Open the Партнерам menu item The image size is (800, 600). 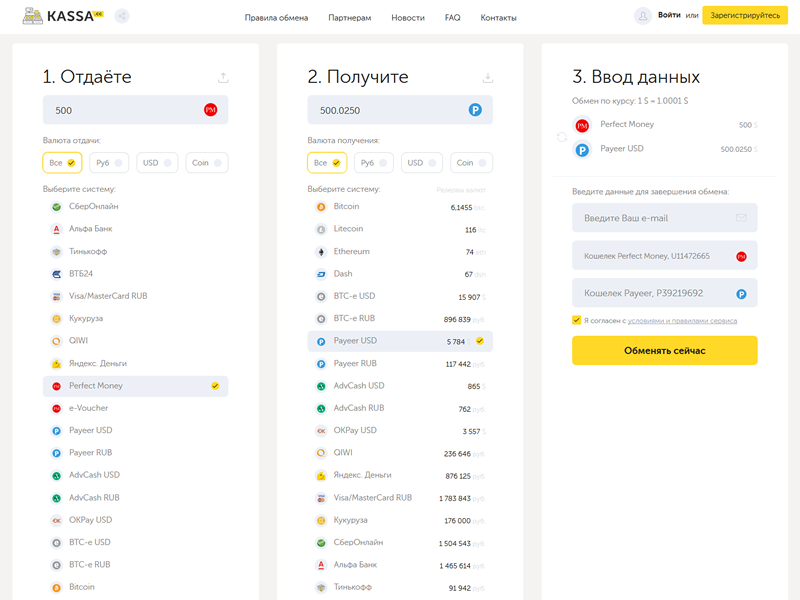click(x=349, y=18)
